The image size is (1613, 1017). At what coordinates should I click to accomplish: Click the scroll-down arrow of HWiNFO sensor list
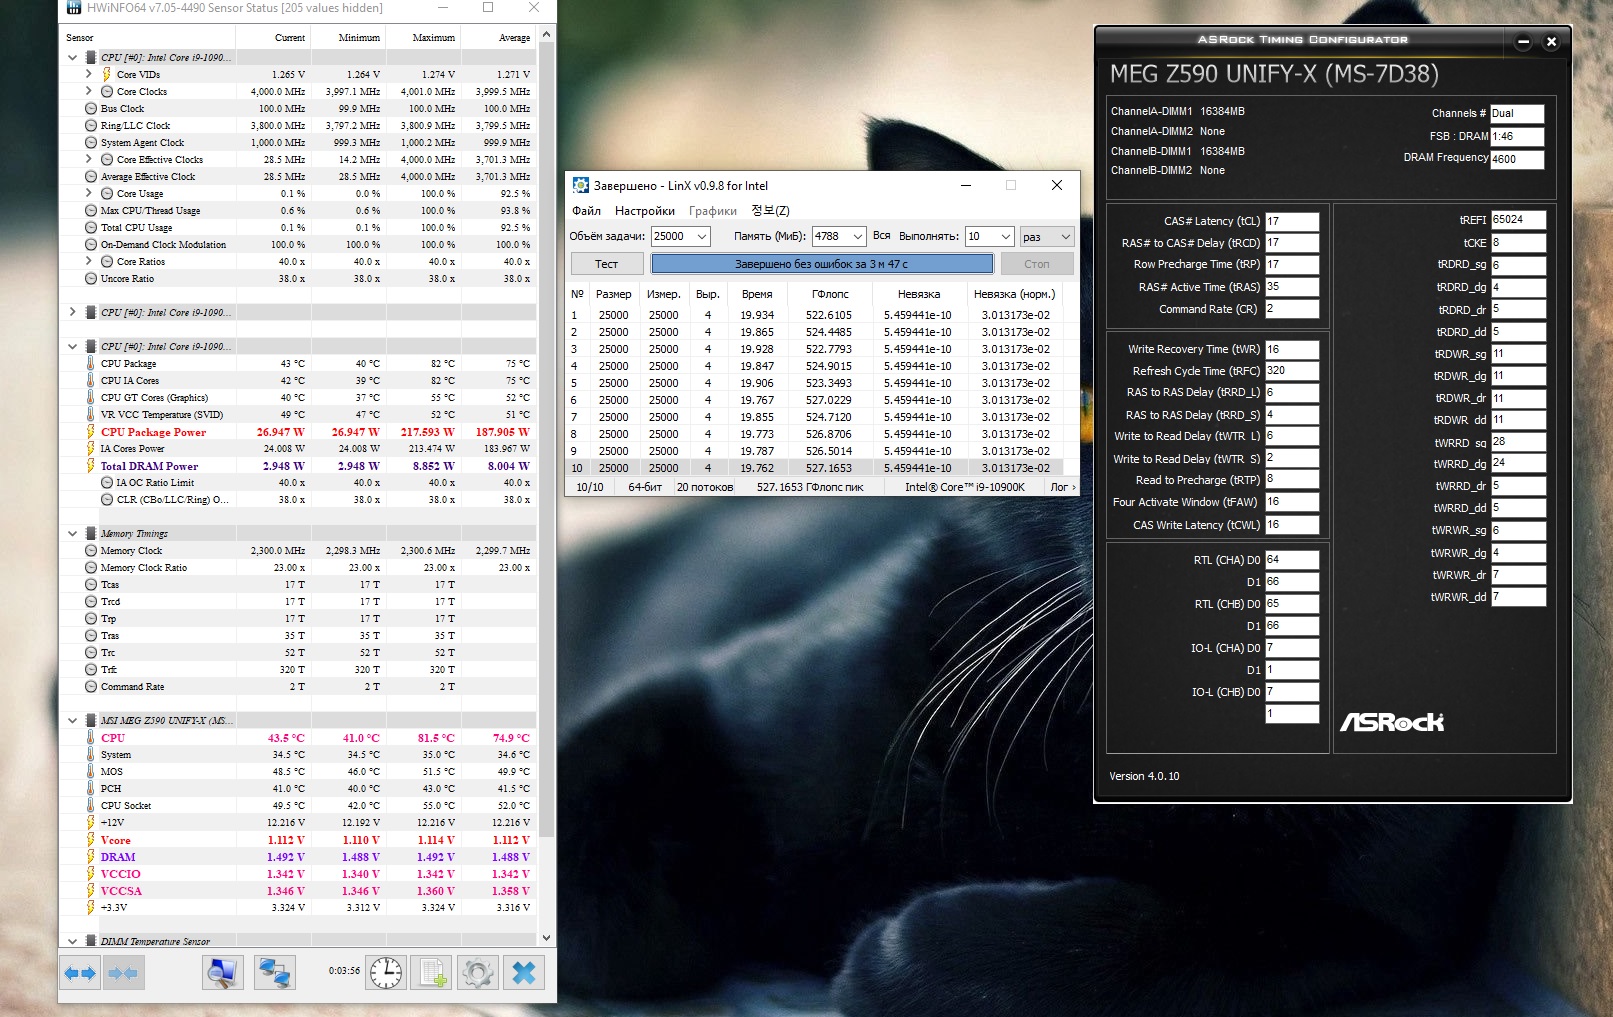click(x=546, y=938)
